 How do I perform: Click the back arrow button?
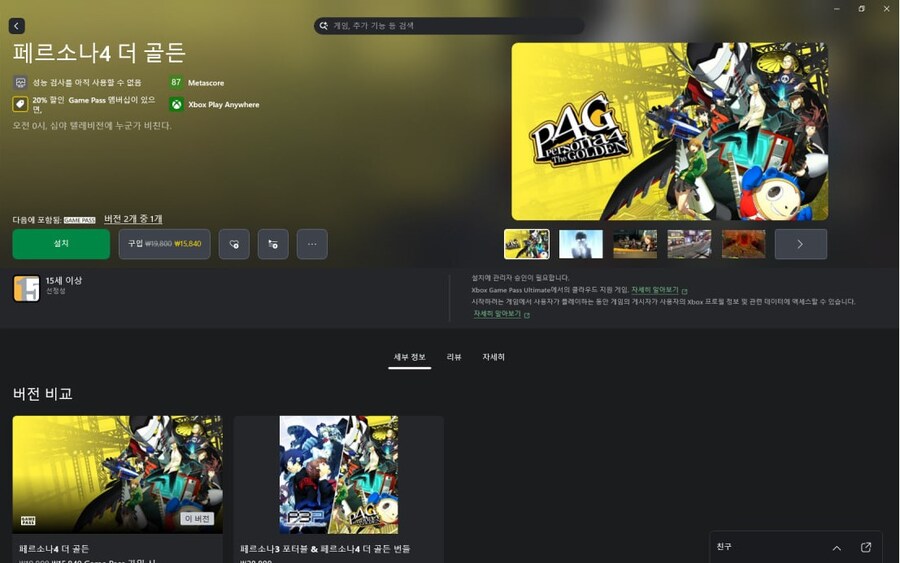[x=17, y=26]
